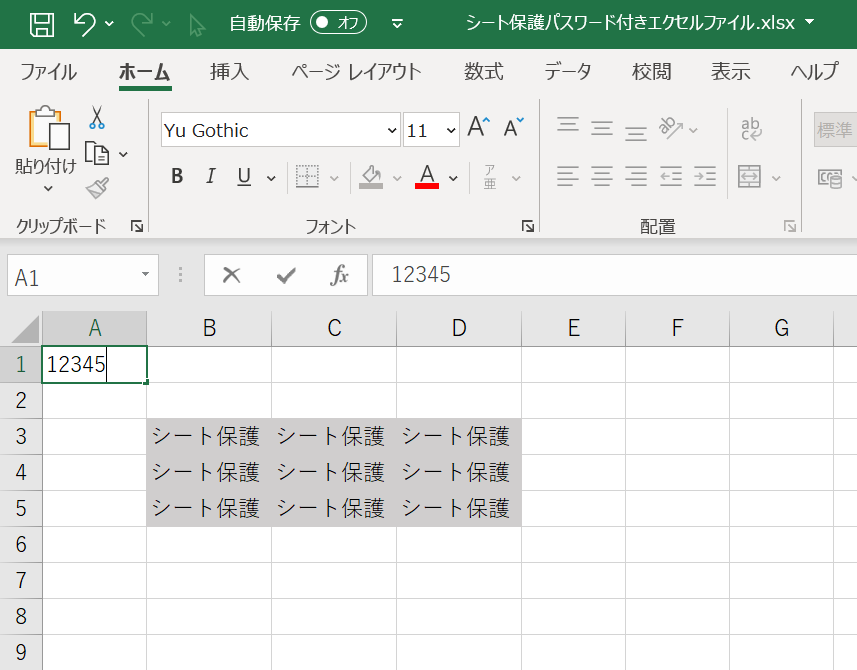Click the Align Left icon
Image resolution: width=857 pixels, height=670 pixels.
568,176
